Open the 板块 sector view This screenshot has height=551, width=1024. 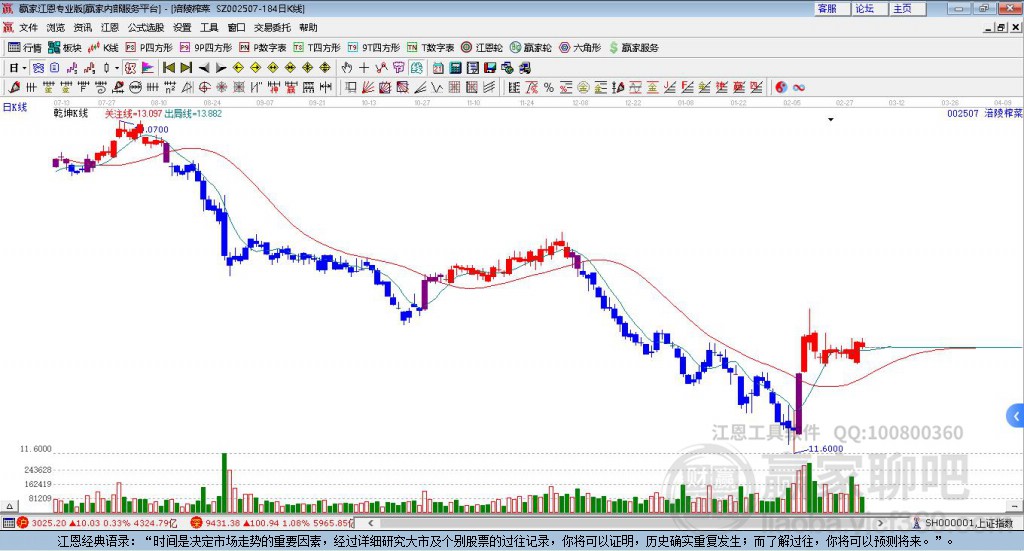point(65,48)
